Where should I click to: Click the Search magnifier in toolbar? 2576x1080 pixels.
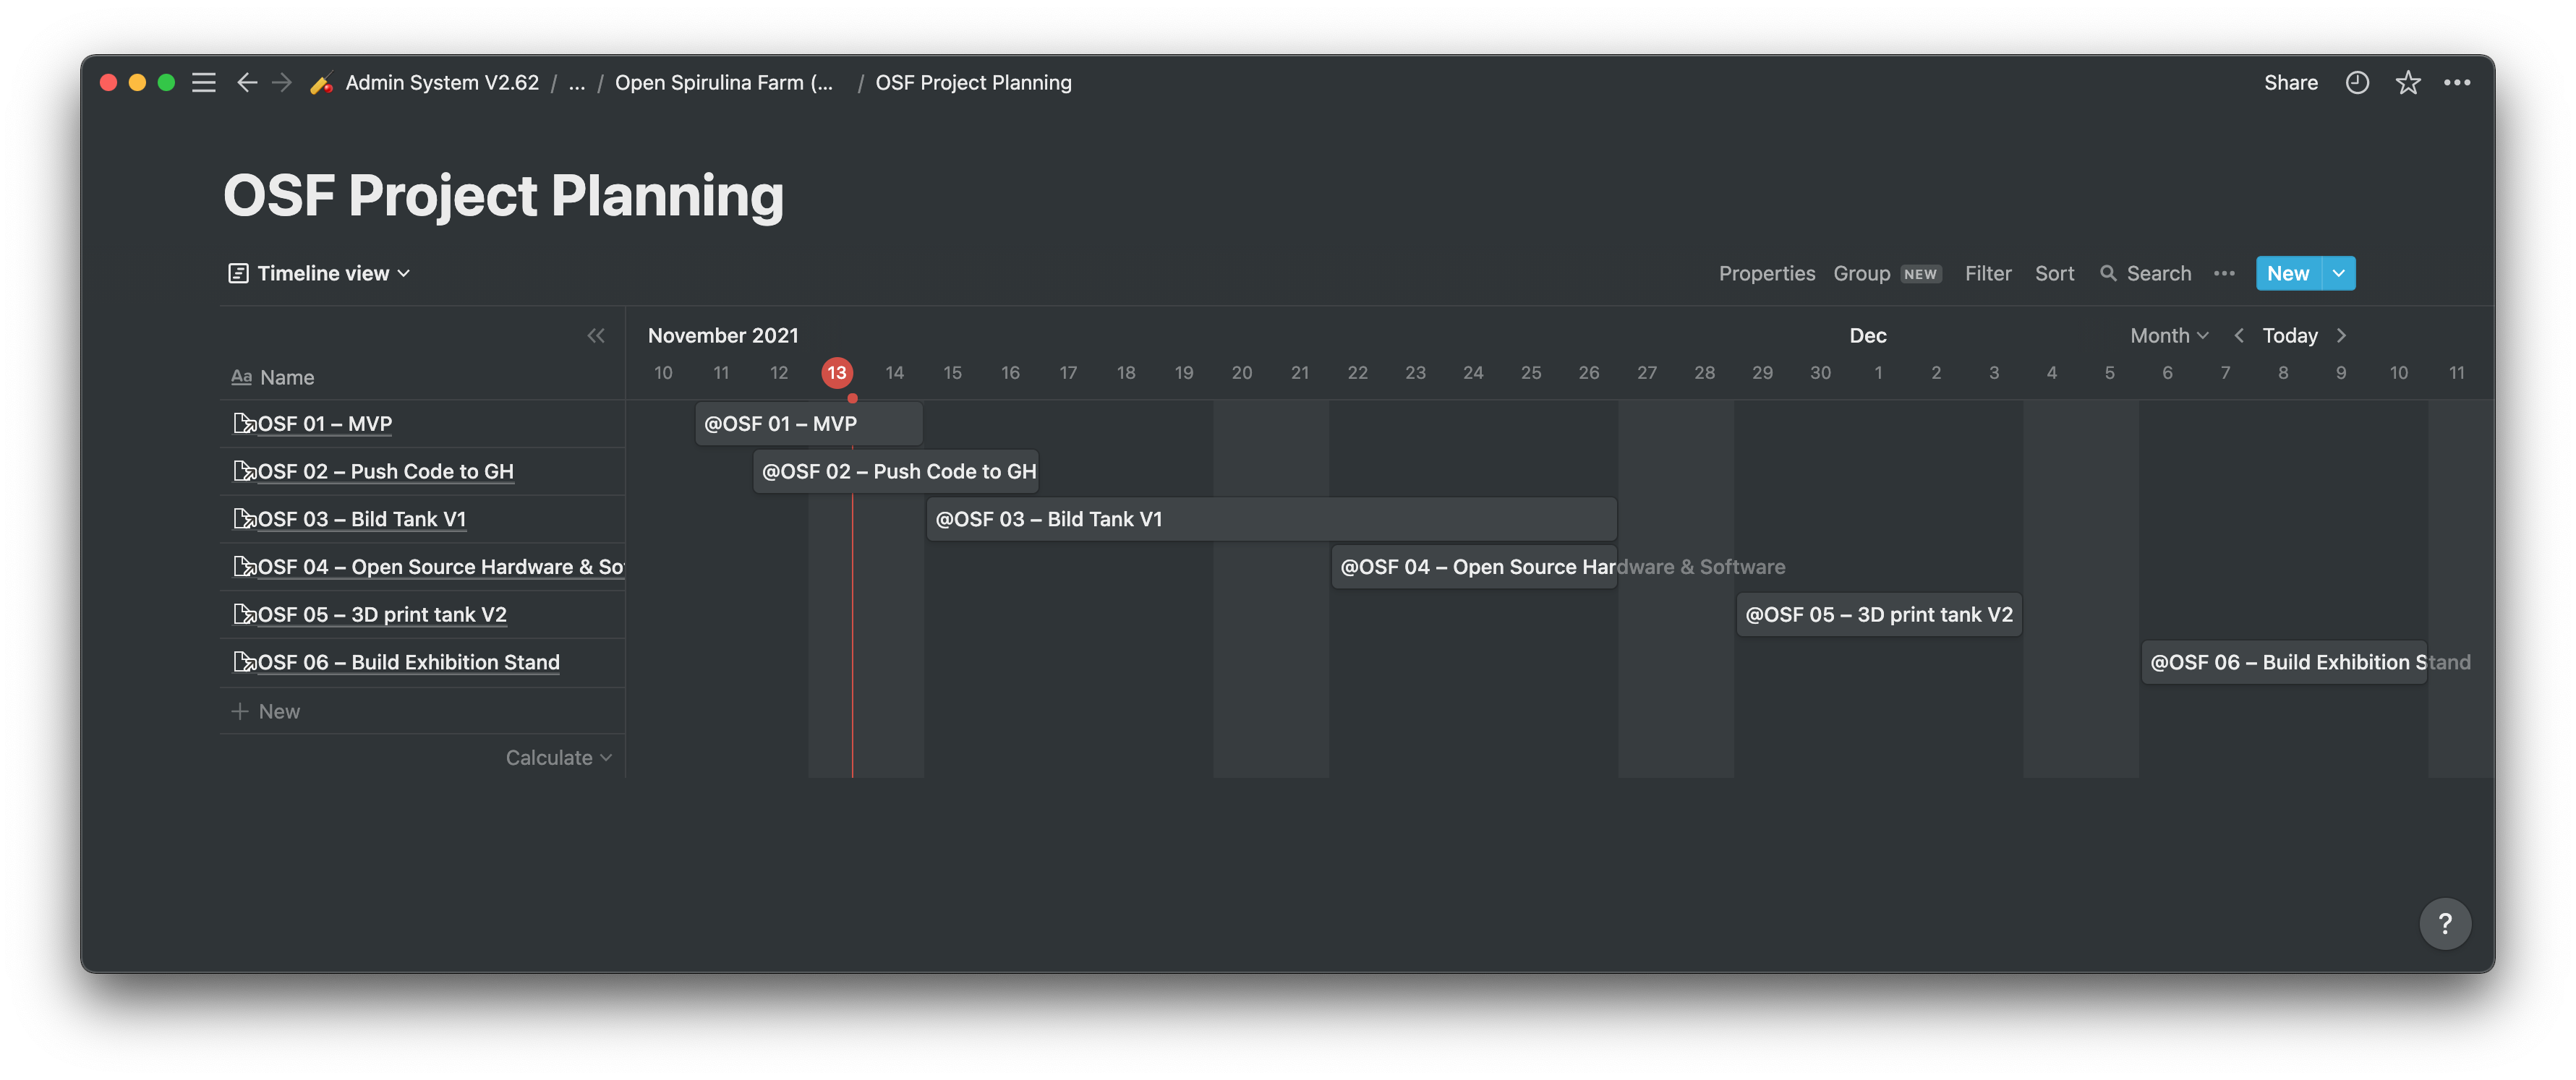coord(2108,274)
